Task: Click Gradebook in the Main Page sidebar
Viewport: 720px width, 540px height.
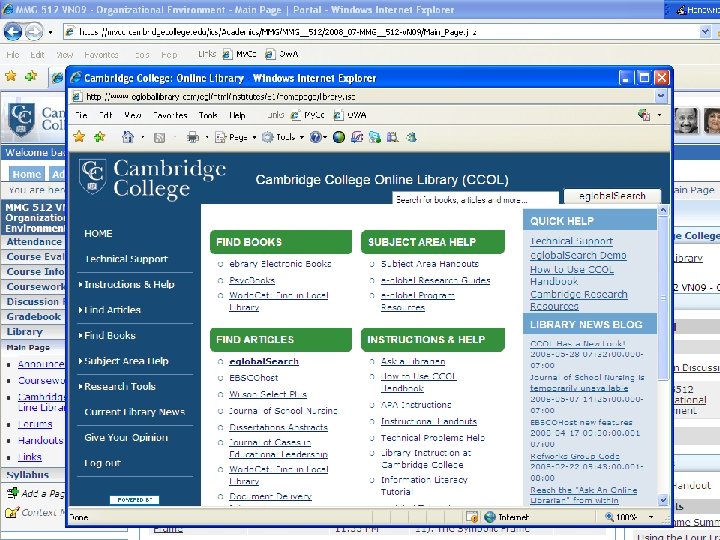Action: (x=34, y=316)
